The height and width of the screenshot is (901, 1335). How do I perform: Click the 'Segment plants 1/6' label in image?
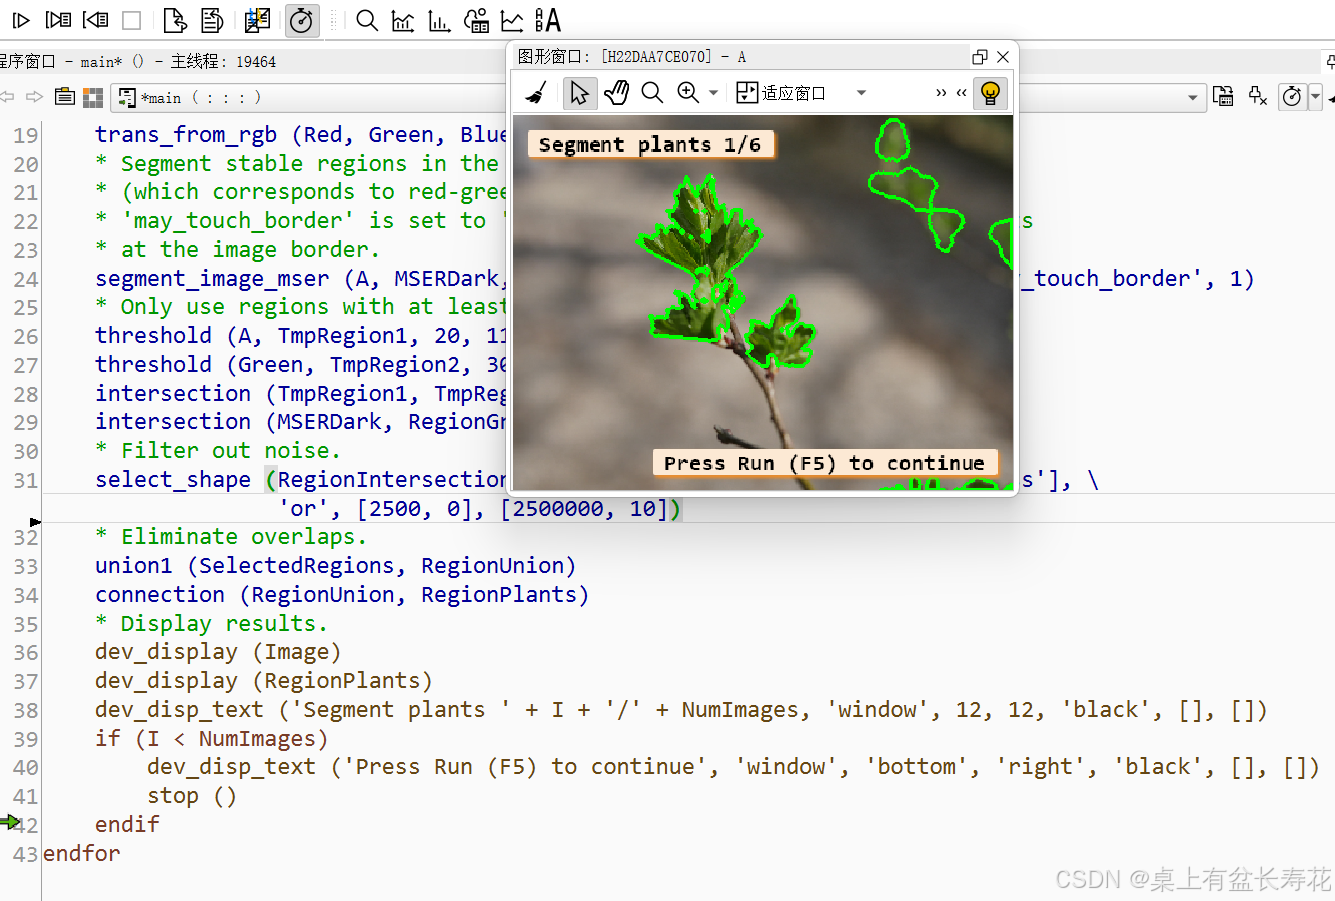coord(650,145)
